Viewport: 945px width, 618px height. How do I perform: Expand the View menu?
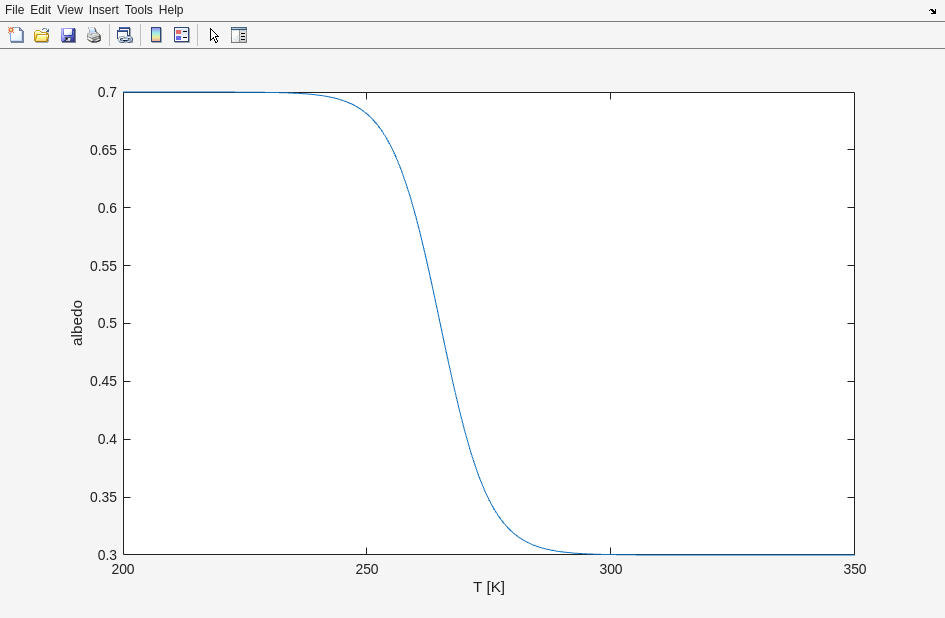point(69,10)
